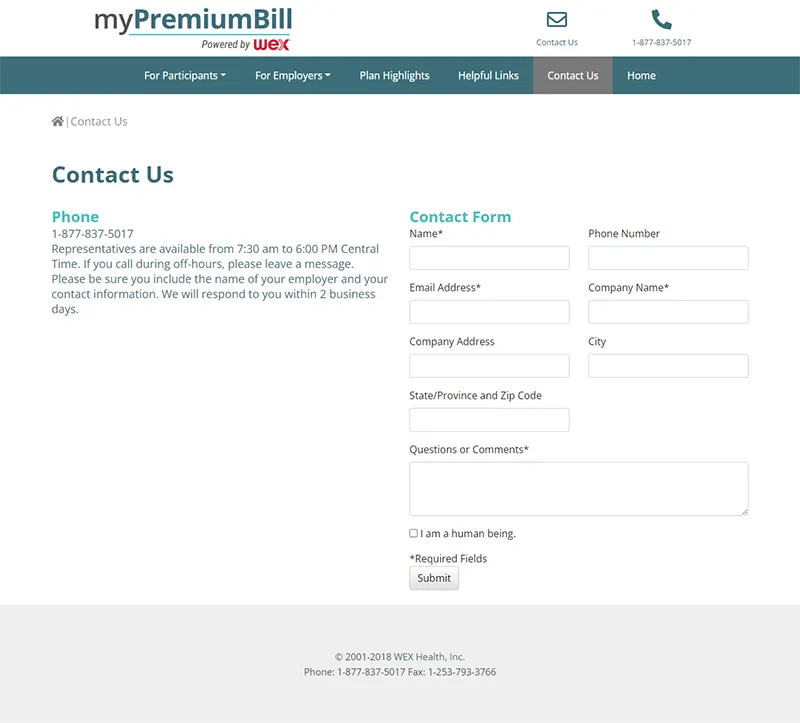Click the Company Address input

[489, 366]
